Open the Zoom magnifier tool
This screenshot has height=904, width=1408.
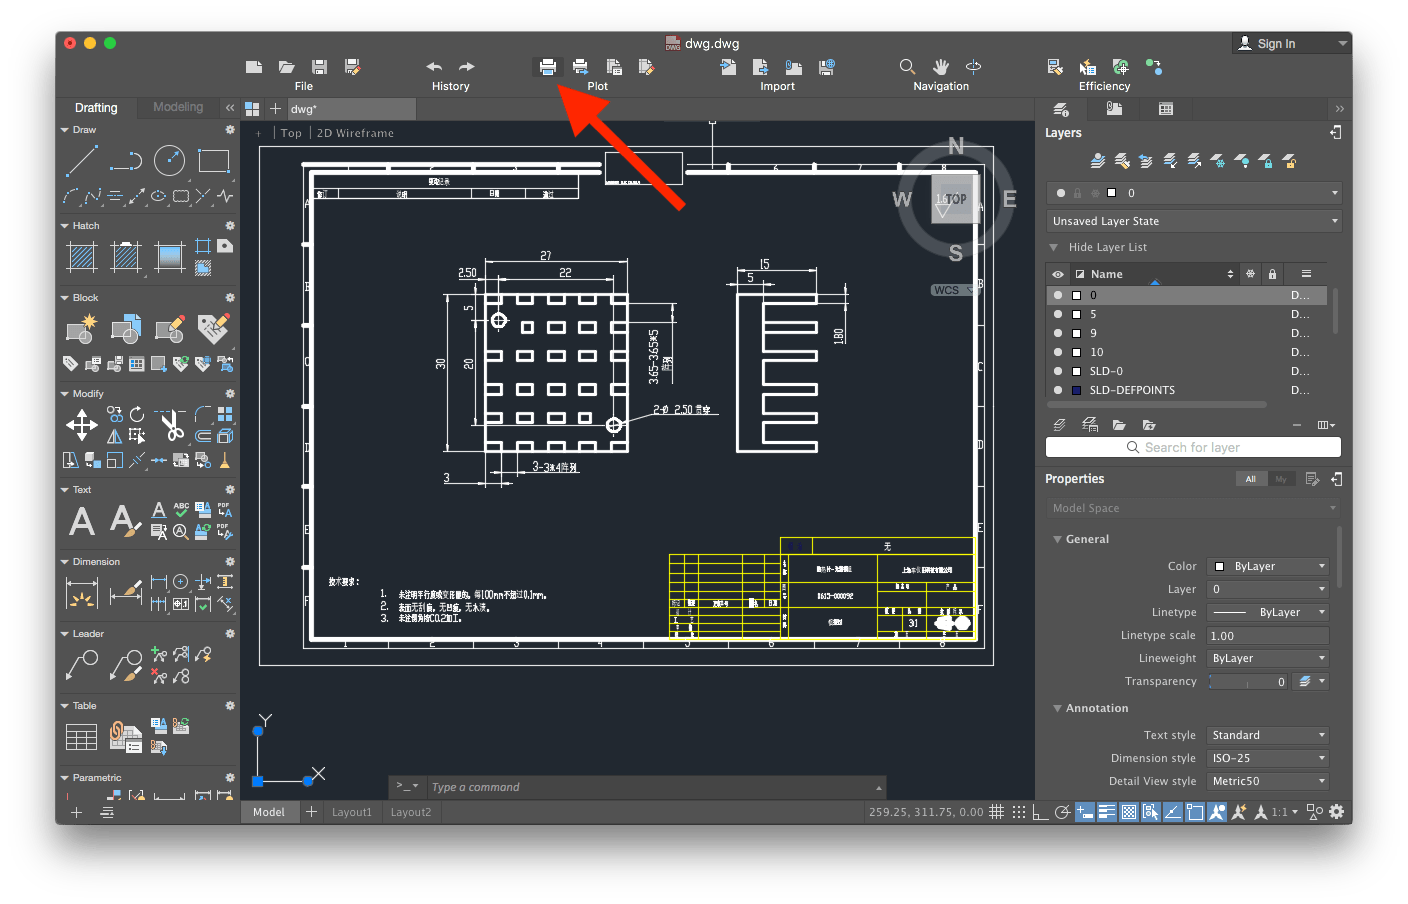pyautogui.click(x=907, y=67)
